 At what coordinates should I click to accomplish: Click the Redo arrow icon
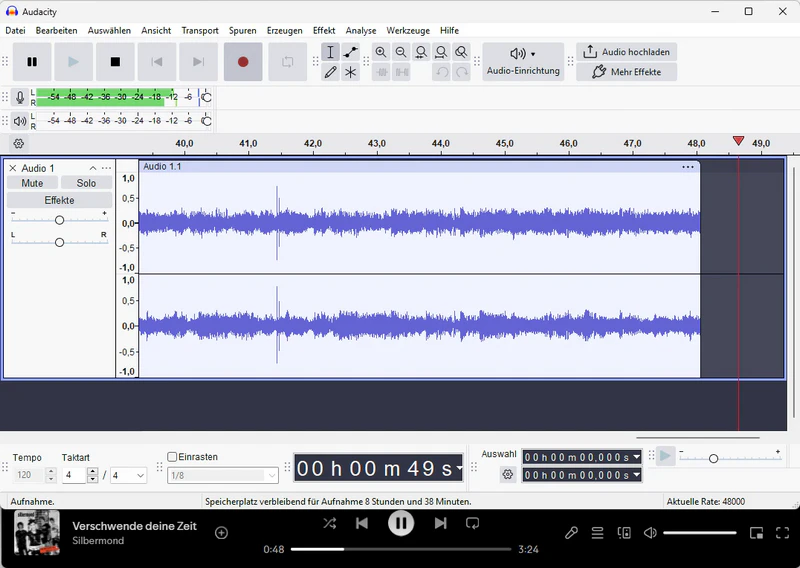(462, 72)
